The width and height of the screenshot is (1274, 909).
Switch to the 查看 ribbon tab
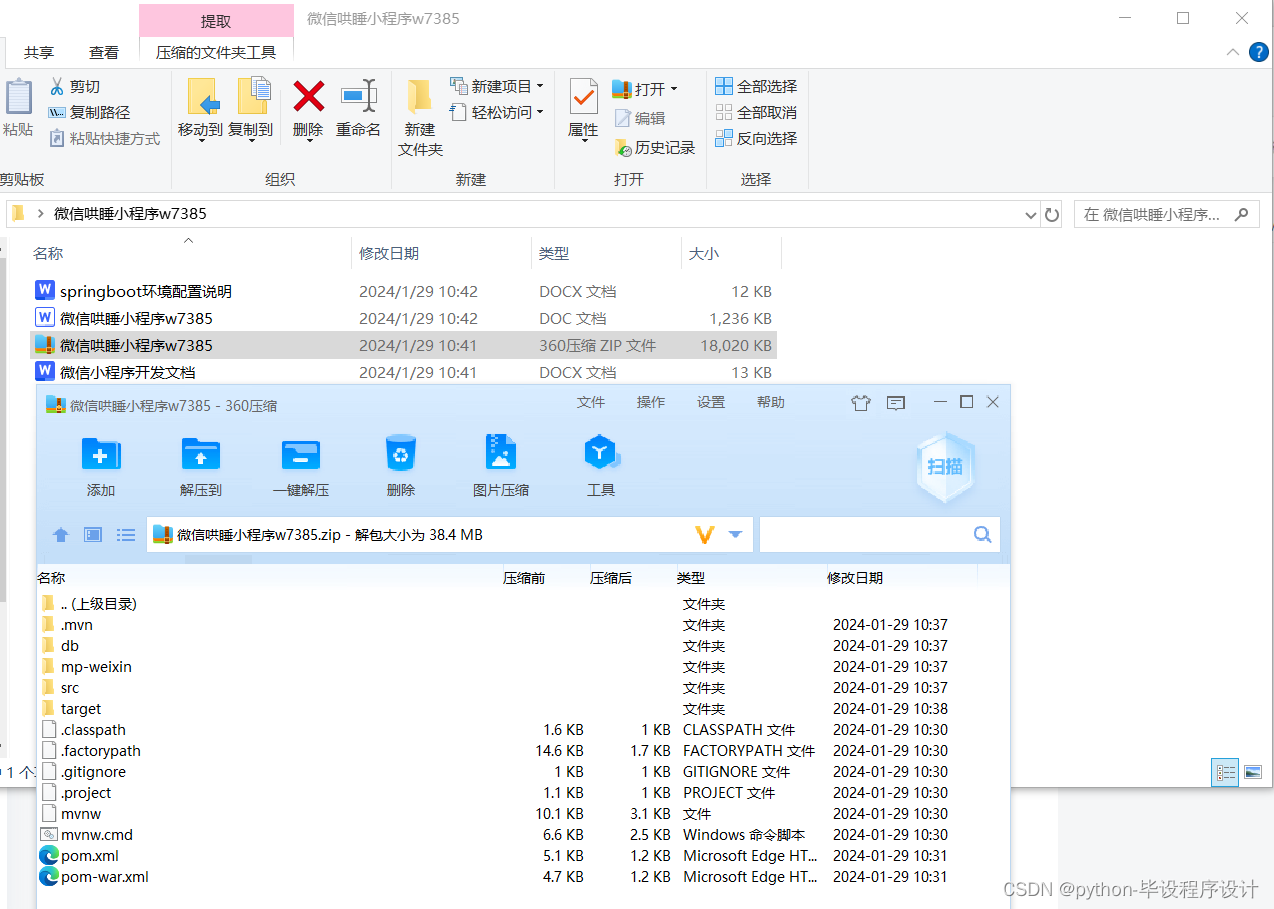pyautogui.click(x=104, y=52)
